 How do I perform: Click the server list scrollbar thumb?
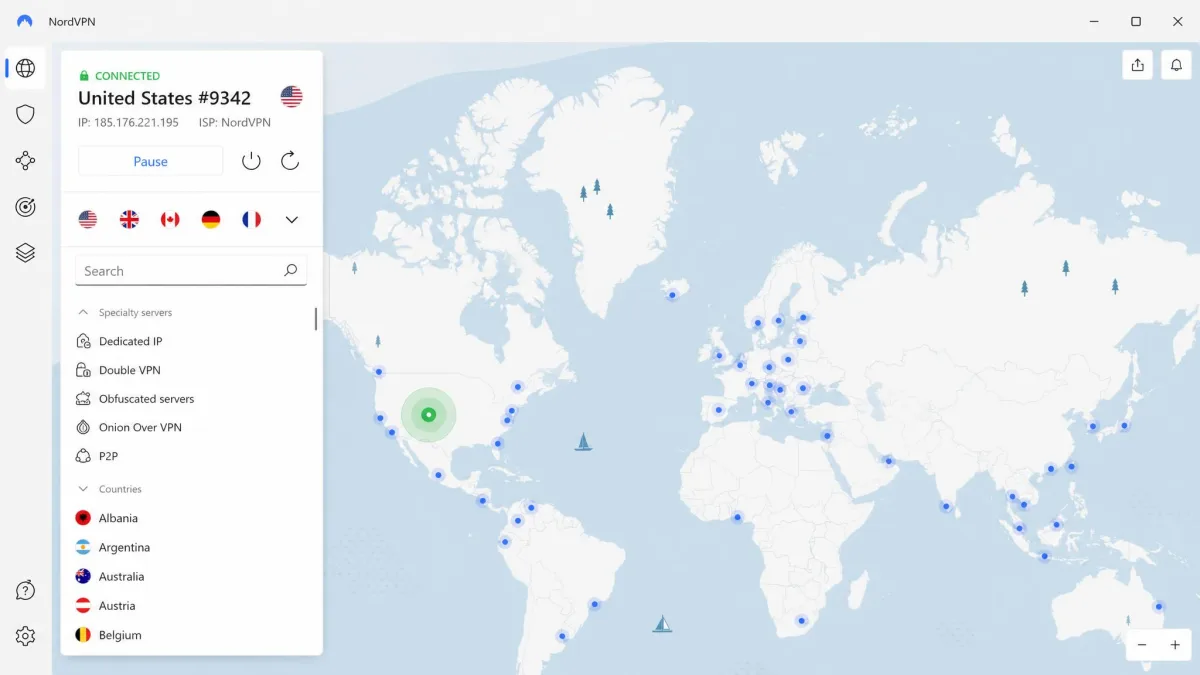point(316,319)
